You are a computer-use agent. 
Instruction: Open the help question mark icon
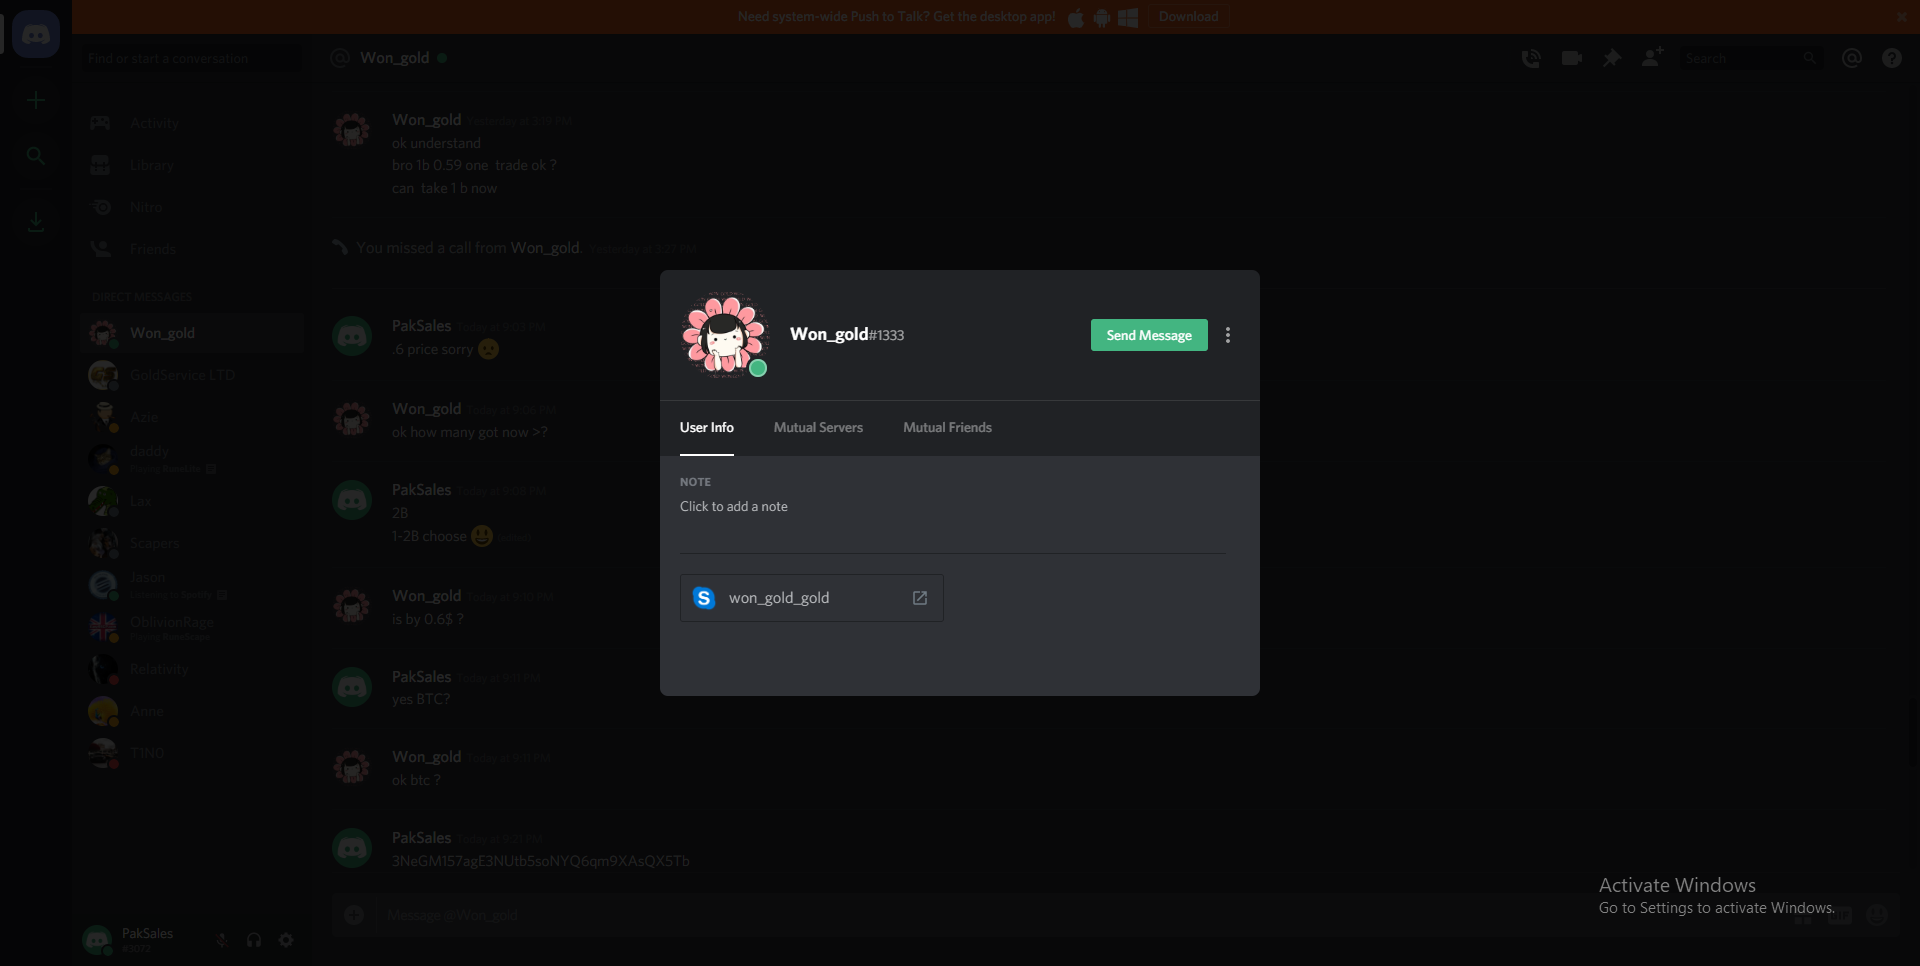[x=1892, y=58]
